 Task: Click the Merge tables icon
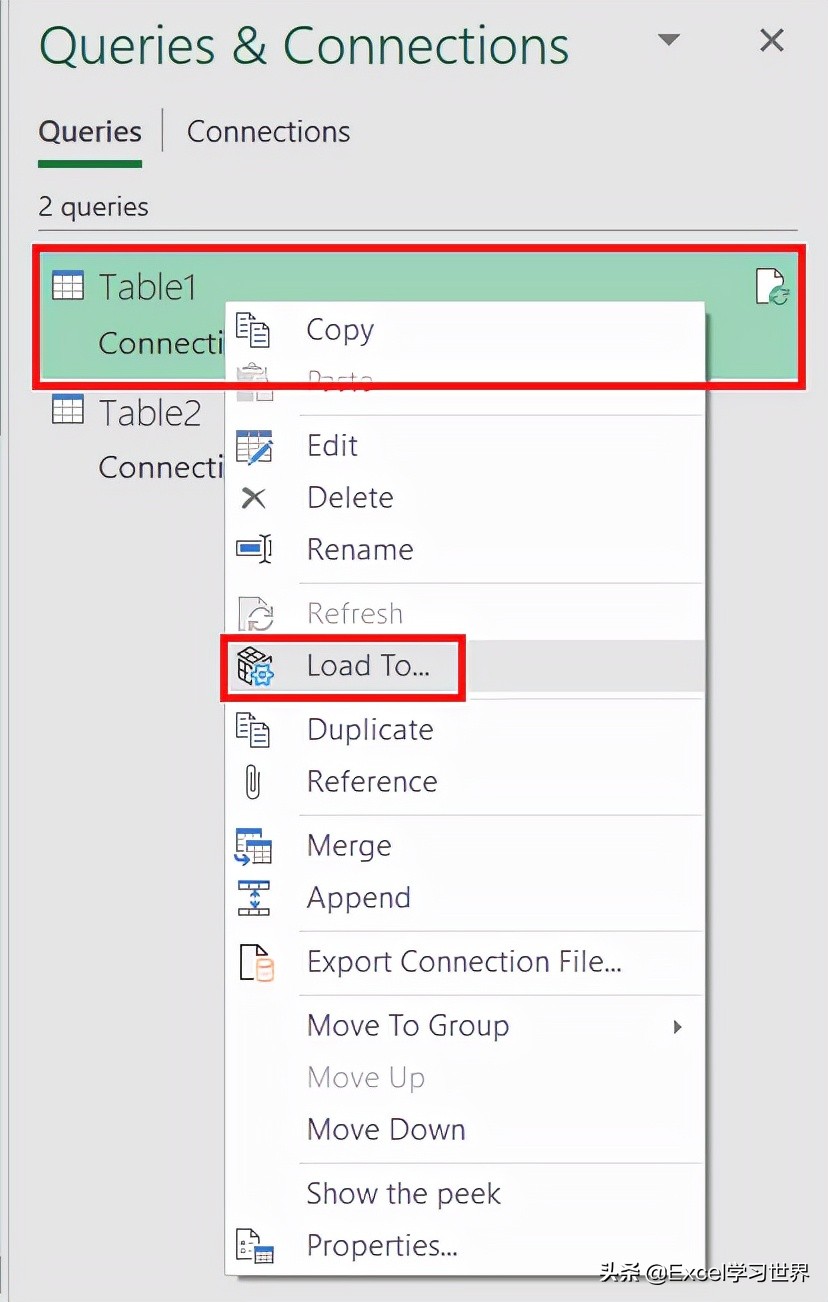254,846
